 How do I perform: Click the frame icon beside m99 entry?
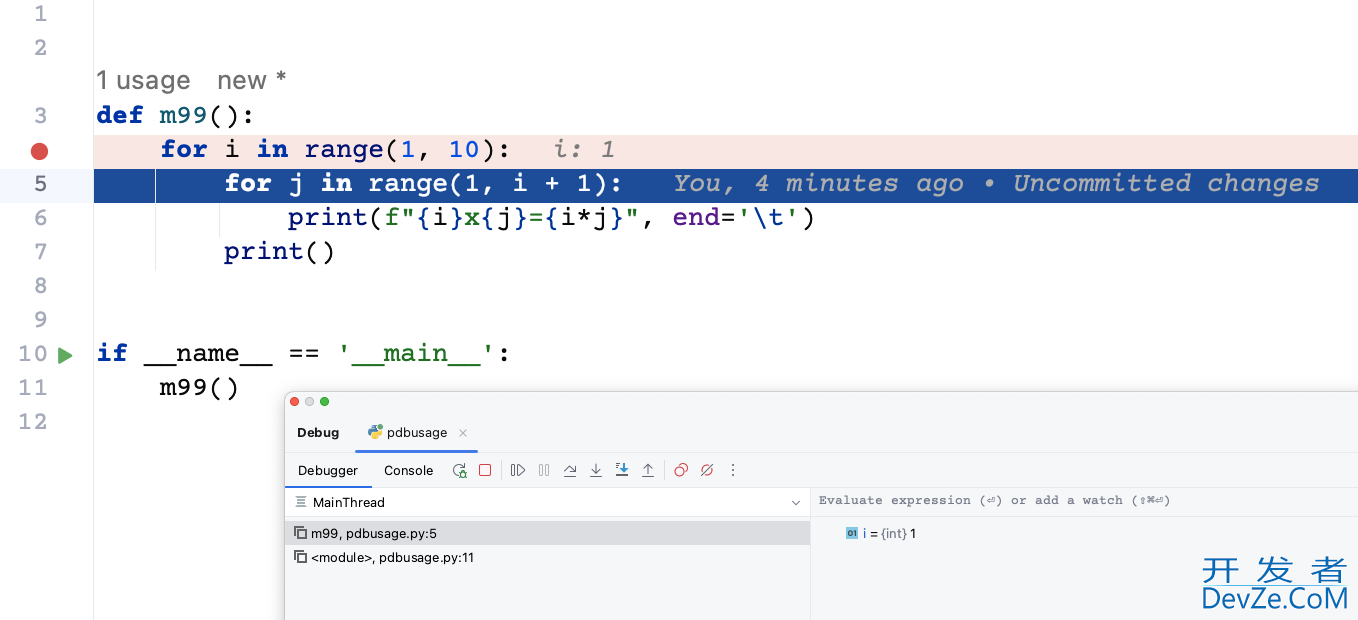pos(300,533)
